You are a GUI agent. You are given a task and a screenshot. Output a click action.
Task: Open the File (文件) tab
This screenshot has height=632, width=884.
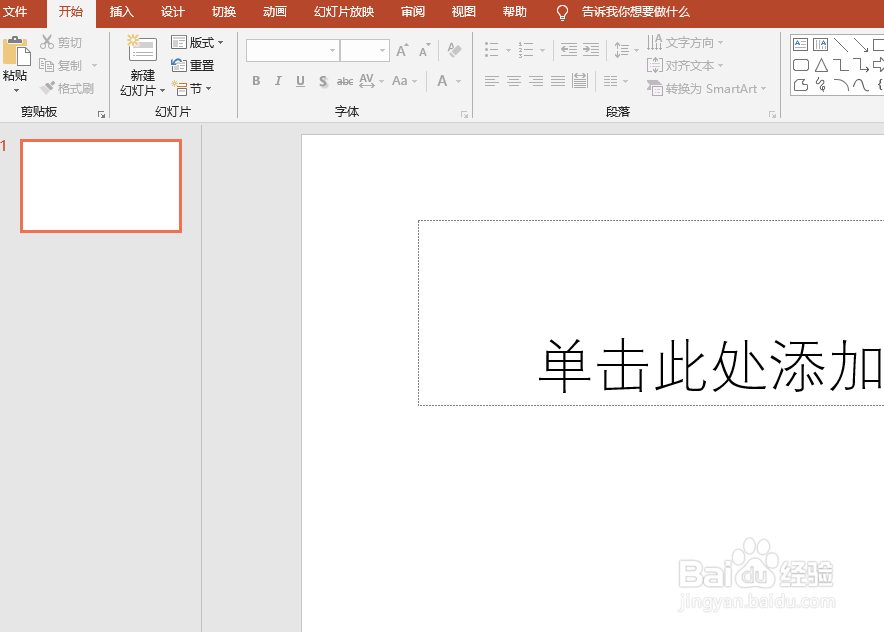pyautogui.click(x=15, y=12)
